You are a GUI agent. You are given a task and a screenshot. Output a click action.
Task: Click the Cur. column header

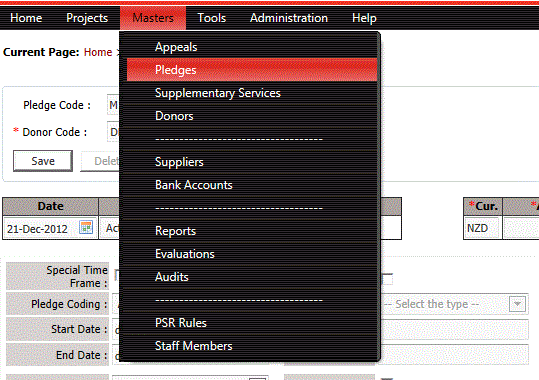(483, 206)
